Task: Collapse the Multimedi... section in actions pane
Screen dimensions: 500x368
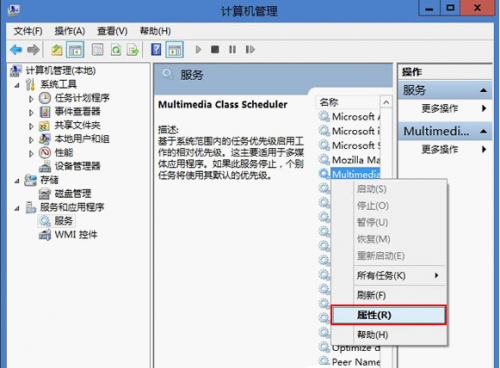Action: pos(483,131)
